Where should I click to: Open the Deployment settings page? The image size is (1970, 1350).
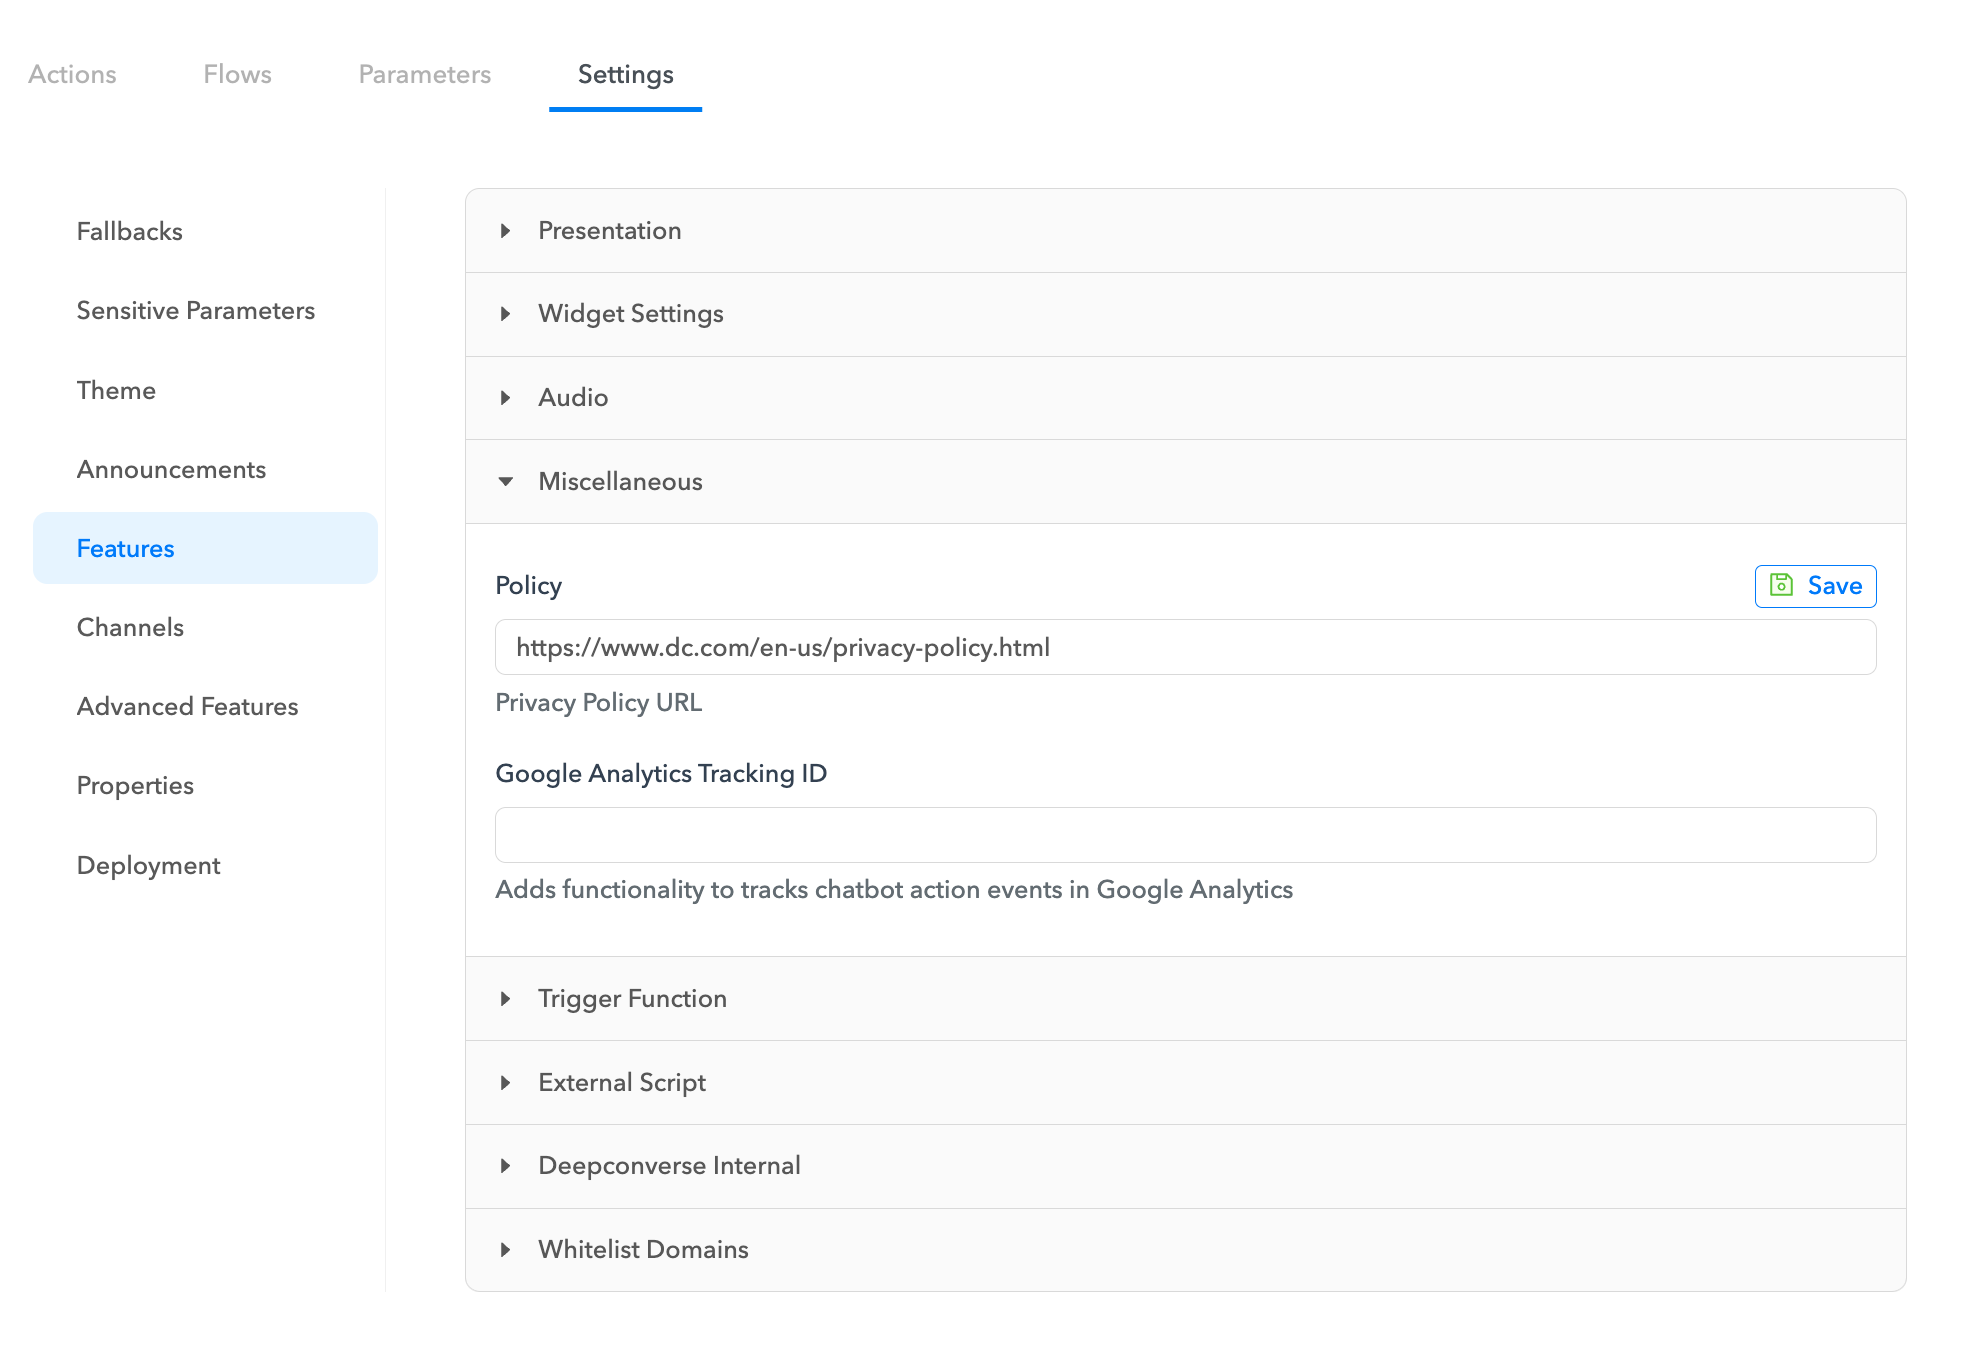click(148, 866)
